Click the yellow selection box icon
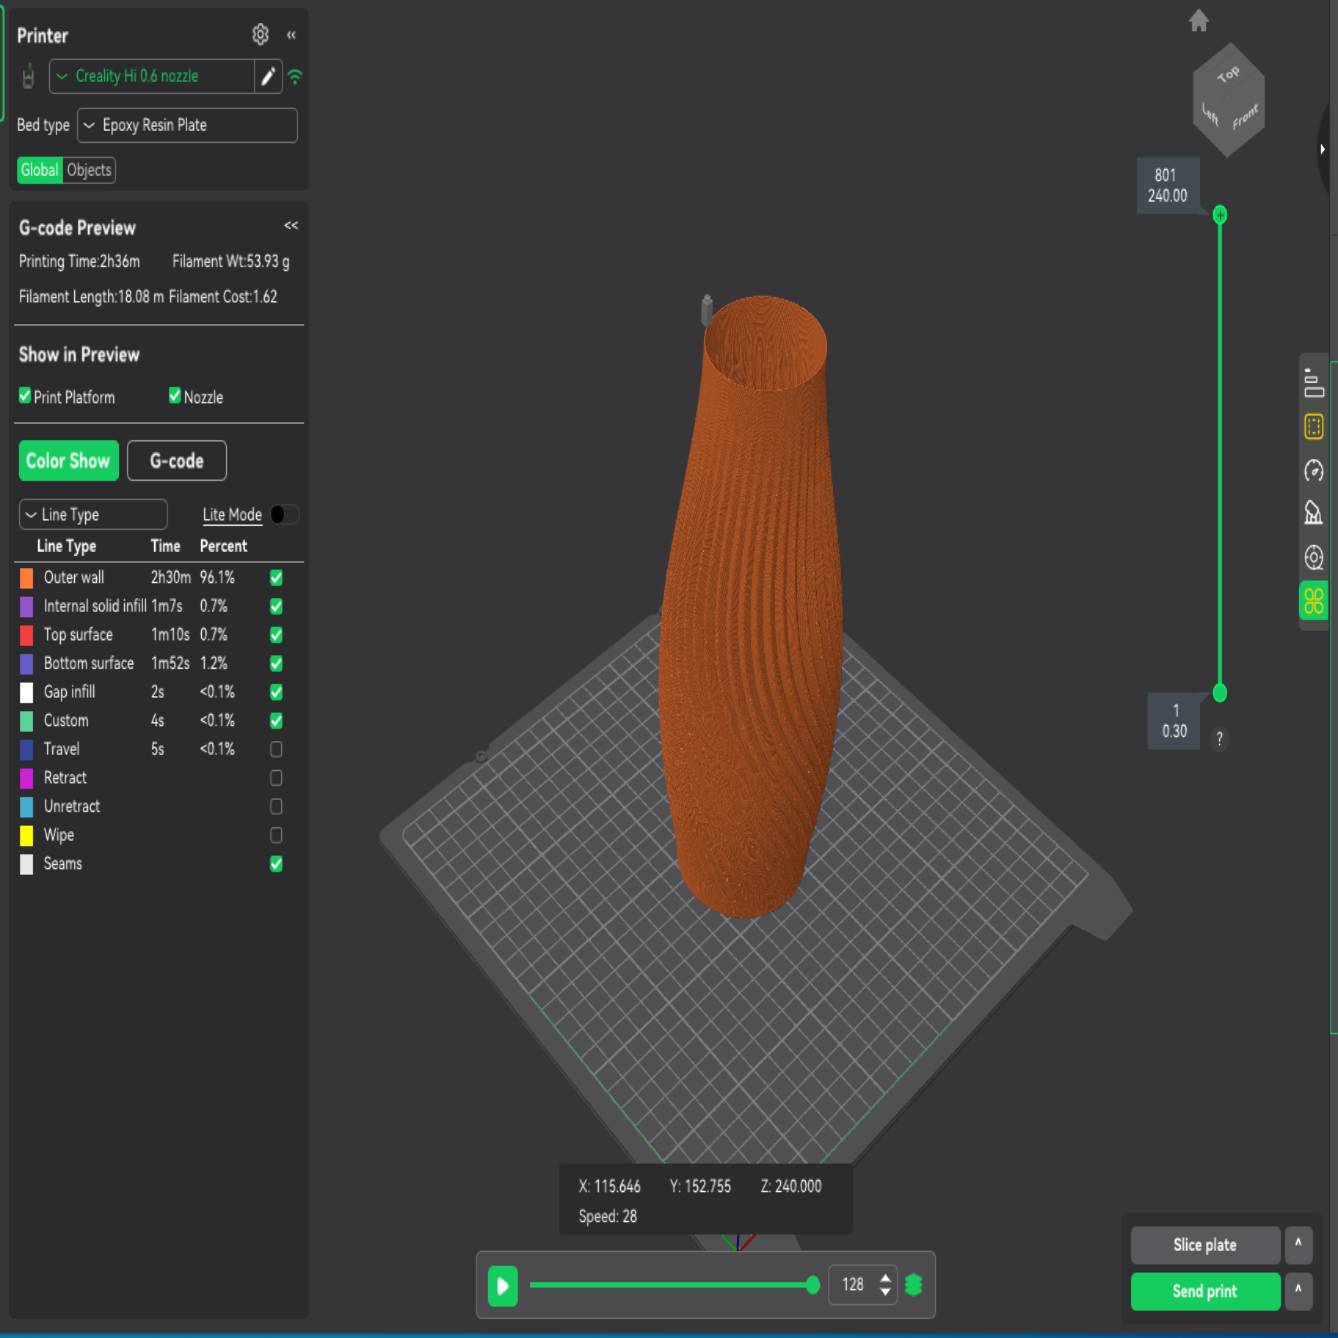 (1314, 427)
